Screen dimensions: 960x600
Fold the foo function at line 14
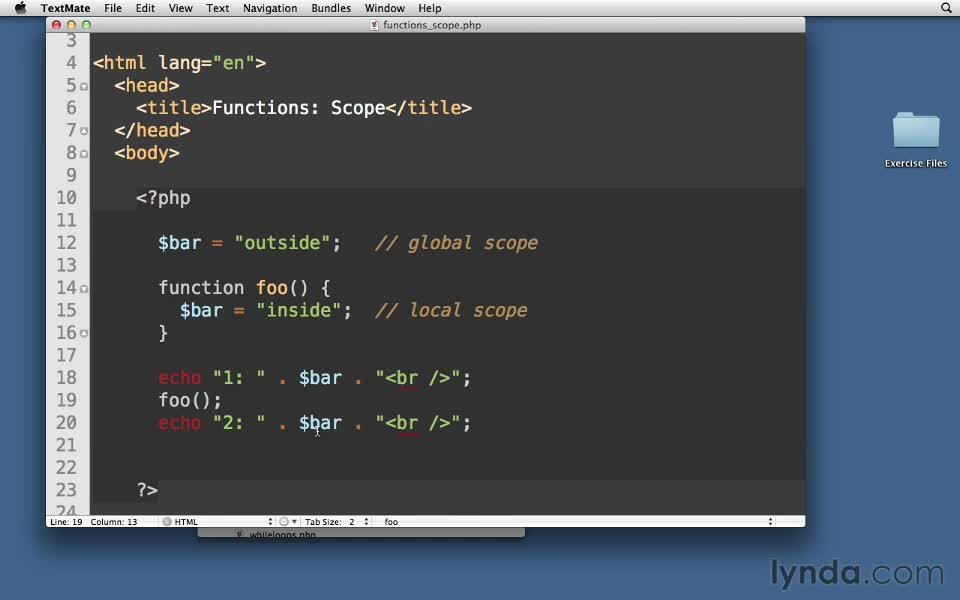84,288
